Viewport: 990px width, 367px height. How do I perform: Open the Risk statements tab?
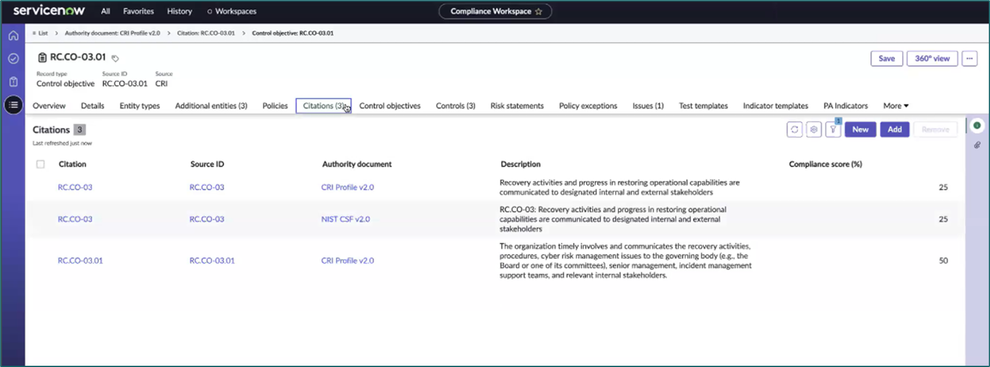(x=517, y=106)
